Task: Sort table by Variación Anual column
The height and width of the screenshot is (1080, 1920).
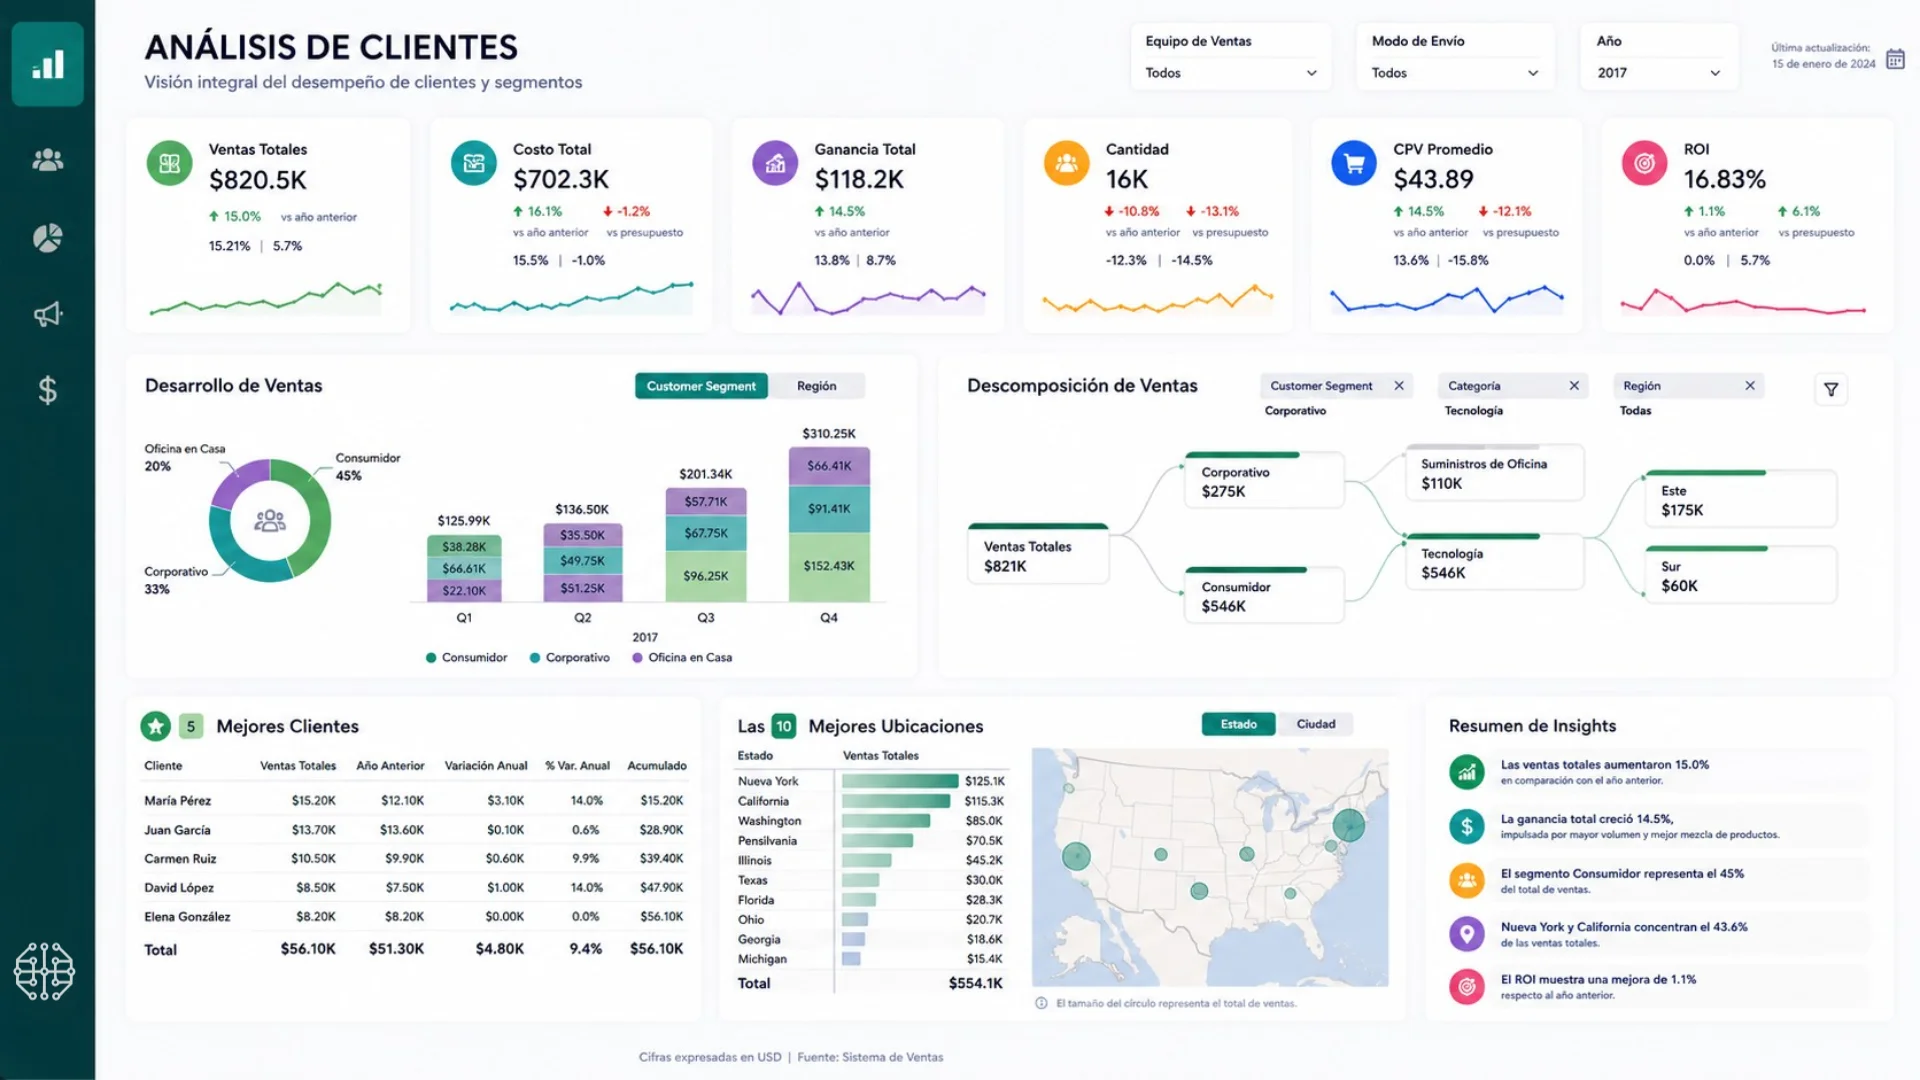Action: coord(486,766)
